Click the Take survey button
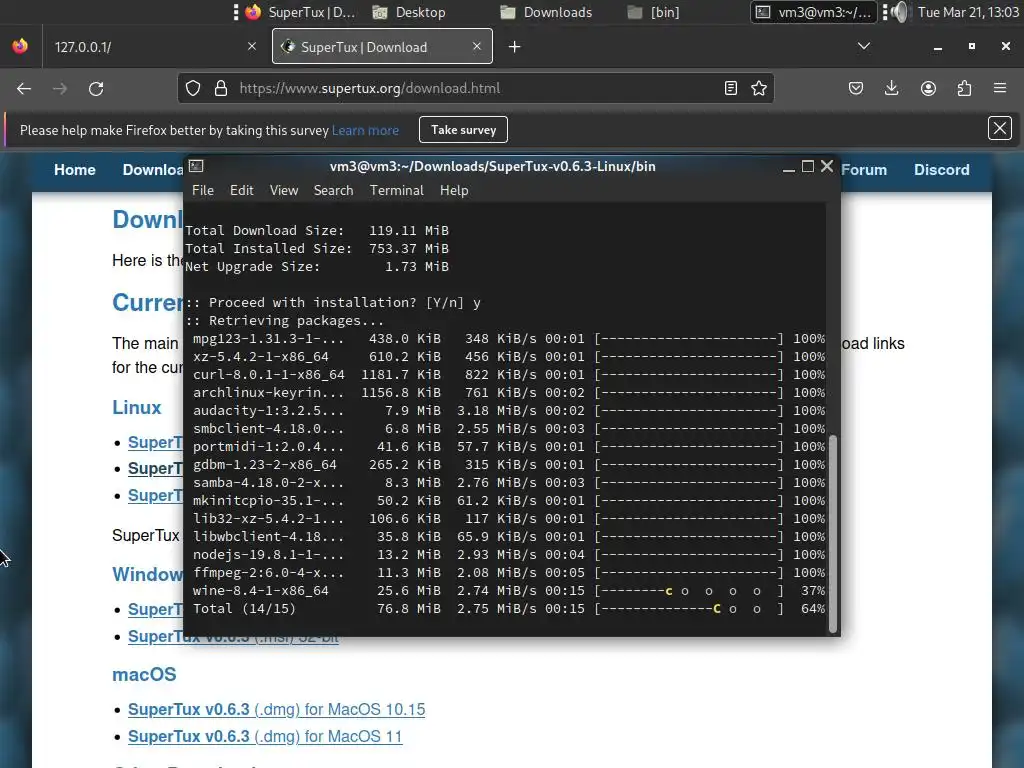This screenshot has width=1024, height=768. click(x=464, y=130)
